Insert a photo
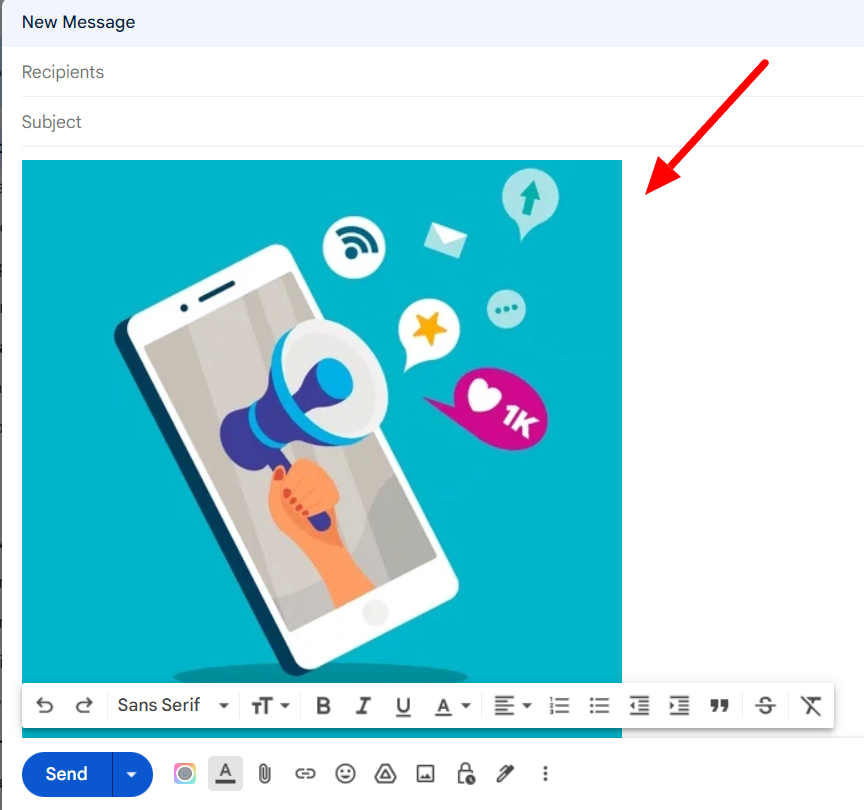 pyautogui.click(x=425, y=774)
